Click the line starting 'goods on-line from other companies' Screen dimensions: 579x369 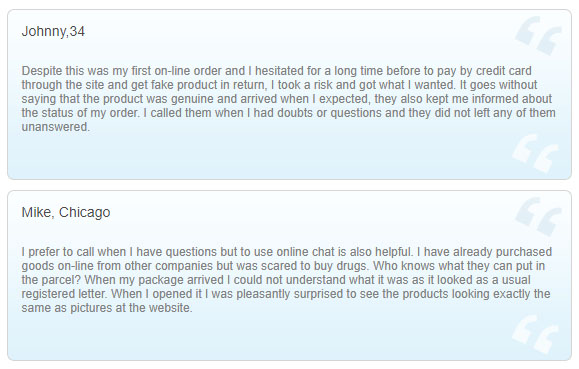click(283, 266)
